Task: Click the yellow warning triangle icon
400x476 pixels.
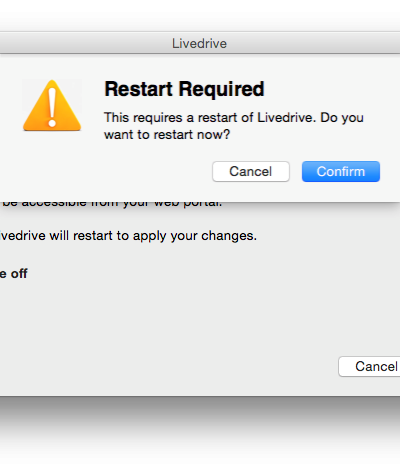Action: pyautogui.click(x=52, y=105)
